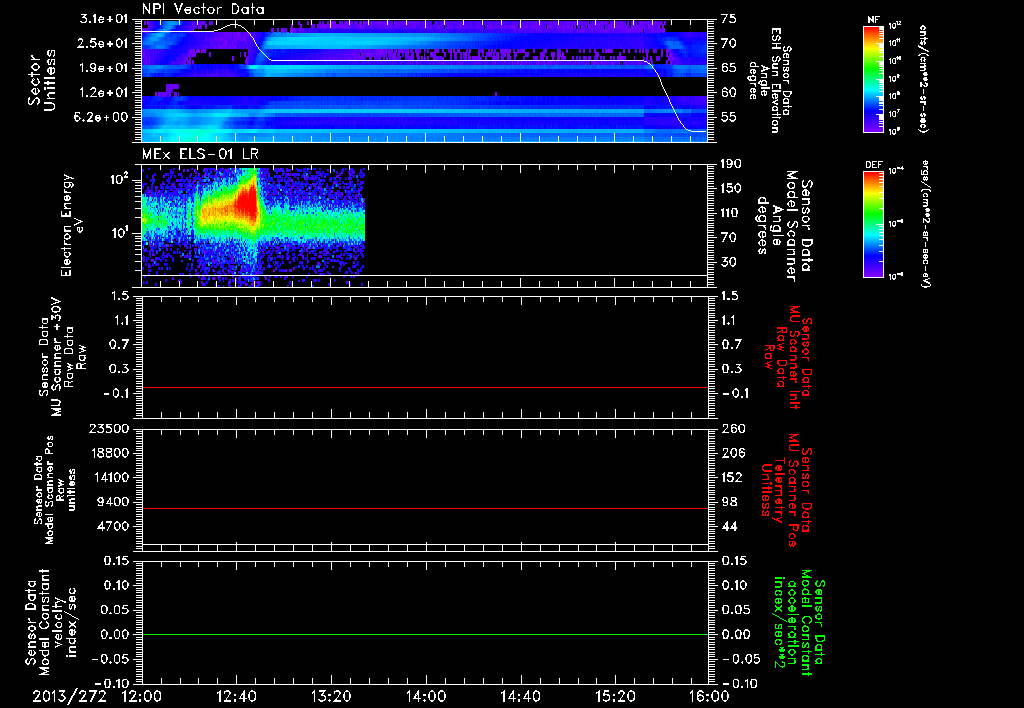Screen dimensions: 1024x708
Task: Click the "4700" scanner position axis value
Action: [114, 526]
